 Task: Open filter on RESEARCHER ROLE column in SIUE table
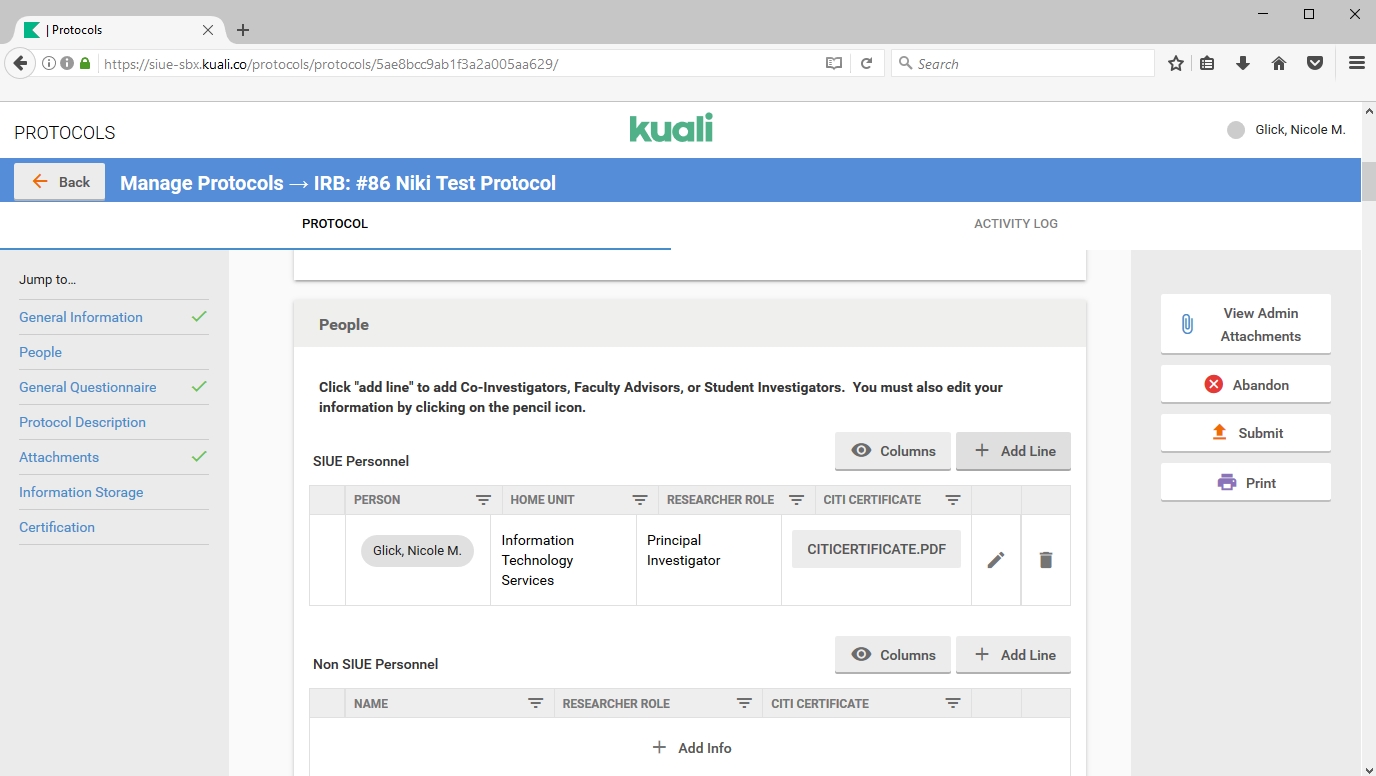(796, 500)
